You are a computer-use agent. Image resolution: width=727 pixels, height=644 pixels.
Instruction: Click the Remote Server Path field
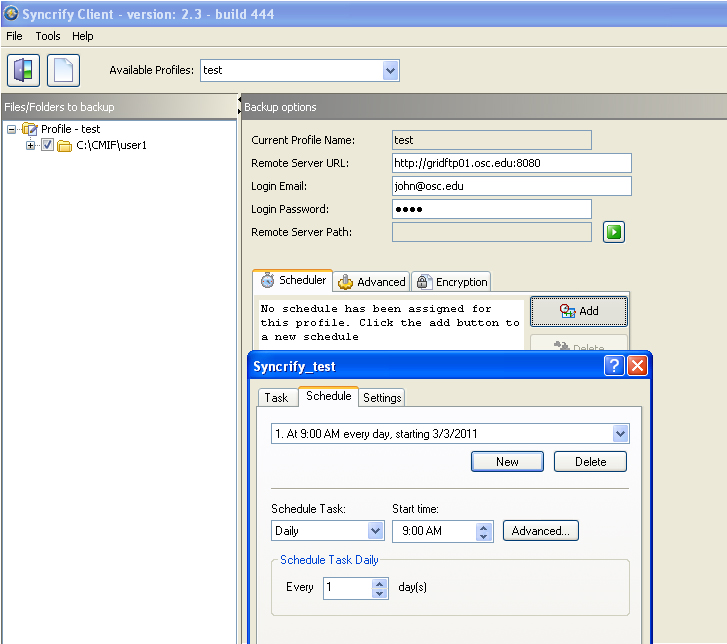[491, 232]
